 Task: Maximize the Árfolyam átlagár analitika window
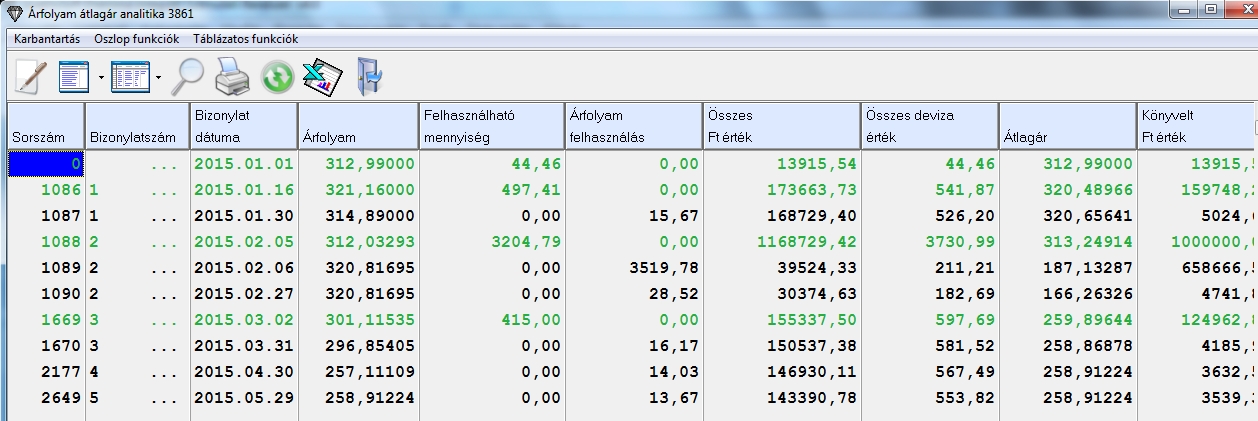click(1210, 10)
